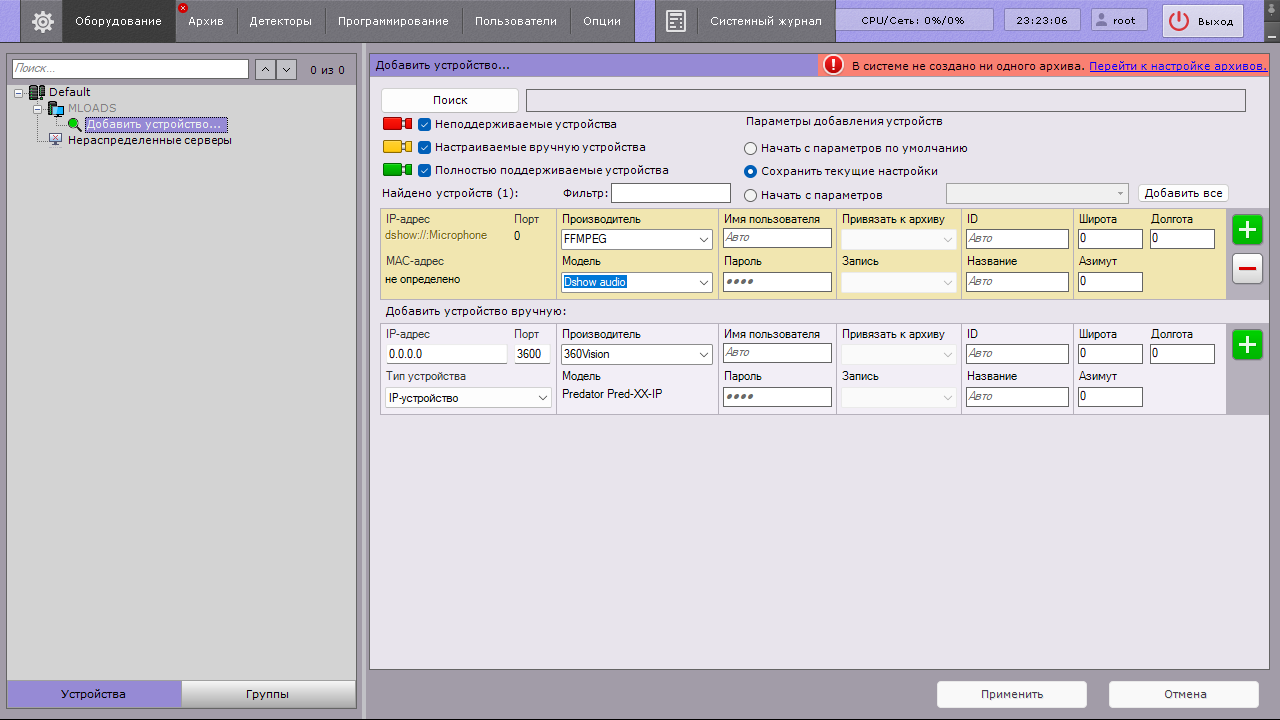Collapse the Default tree node
This screenshot has width=1280, height=720.
tap(20, 92)
